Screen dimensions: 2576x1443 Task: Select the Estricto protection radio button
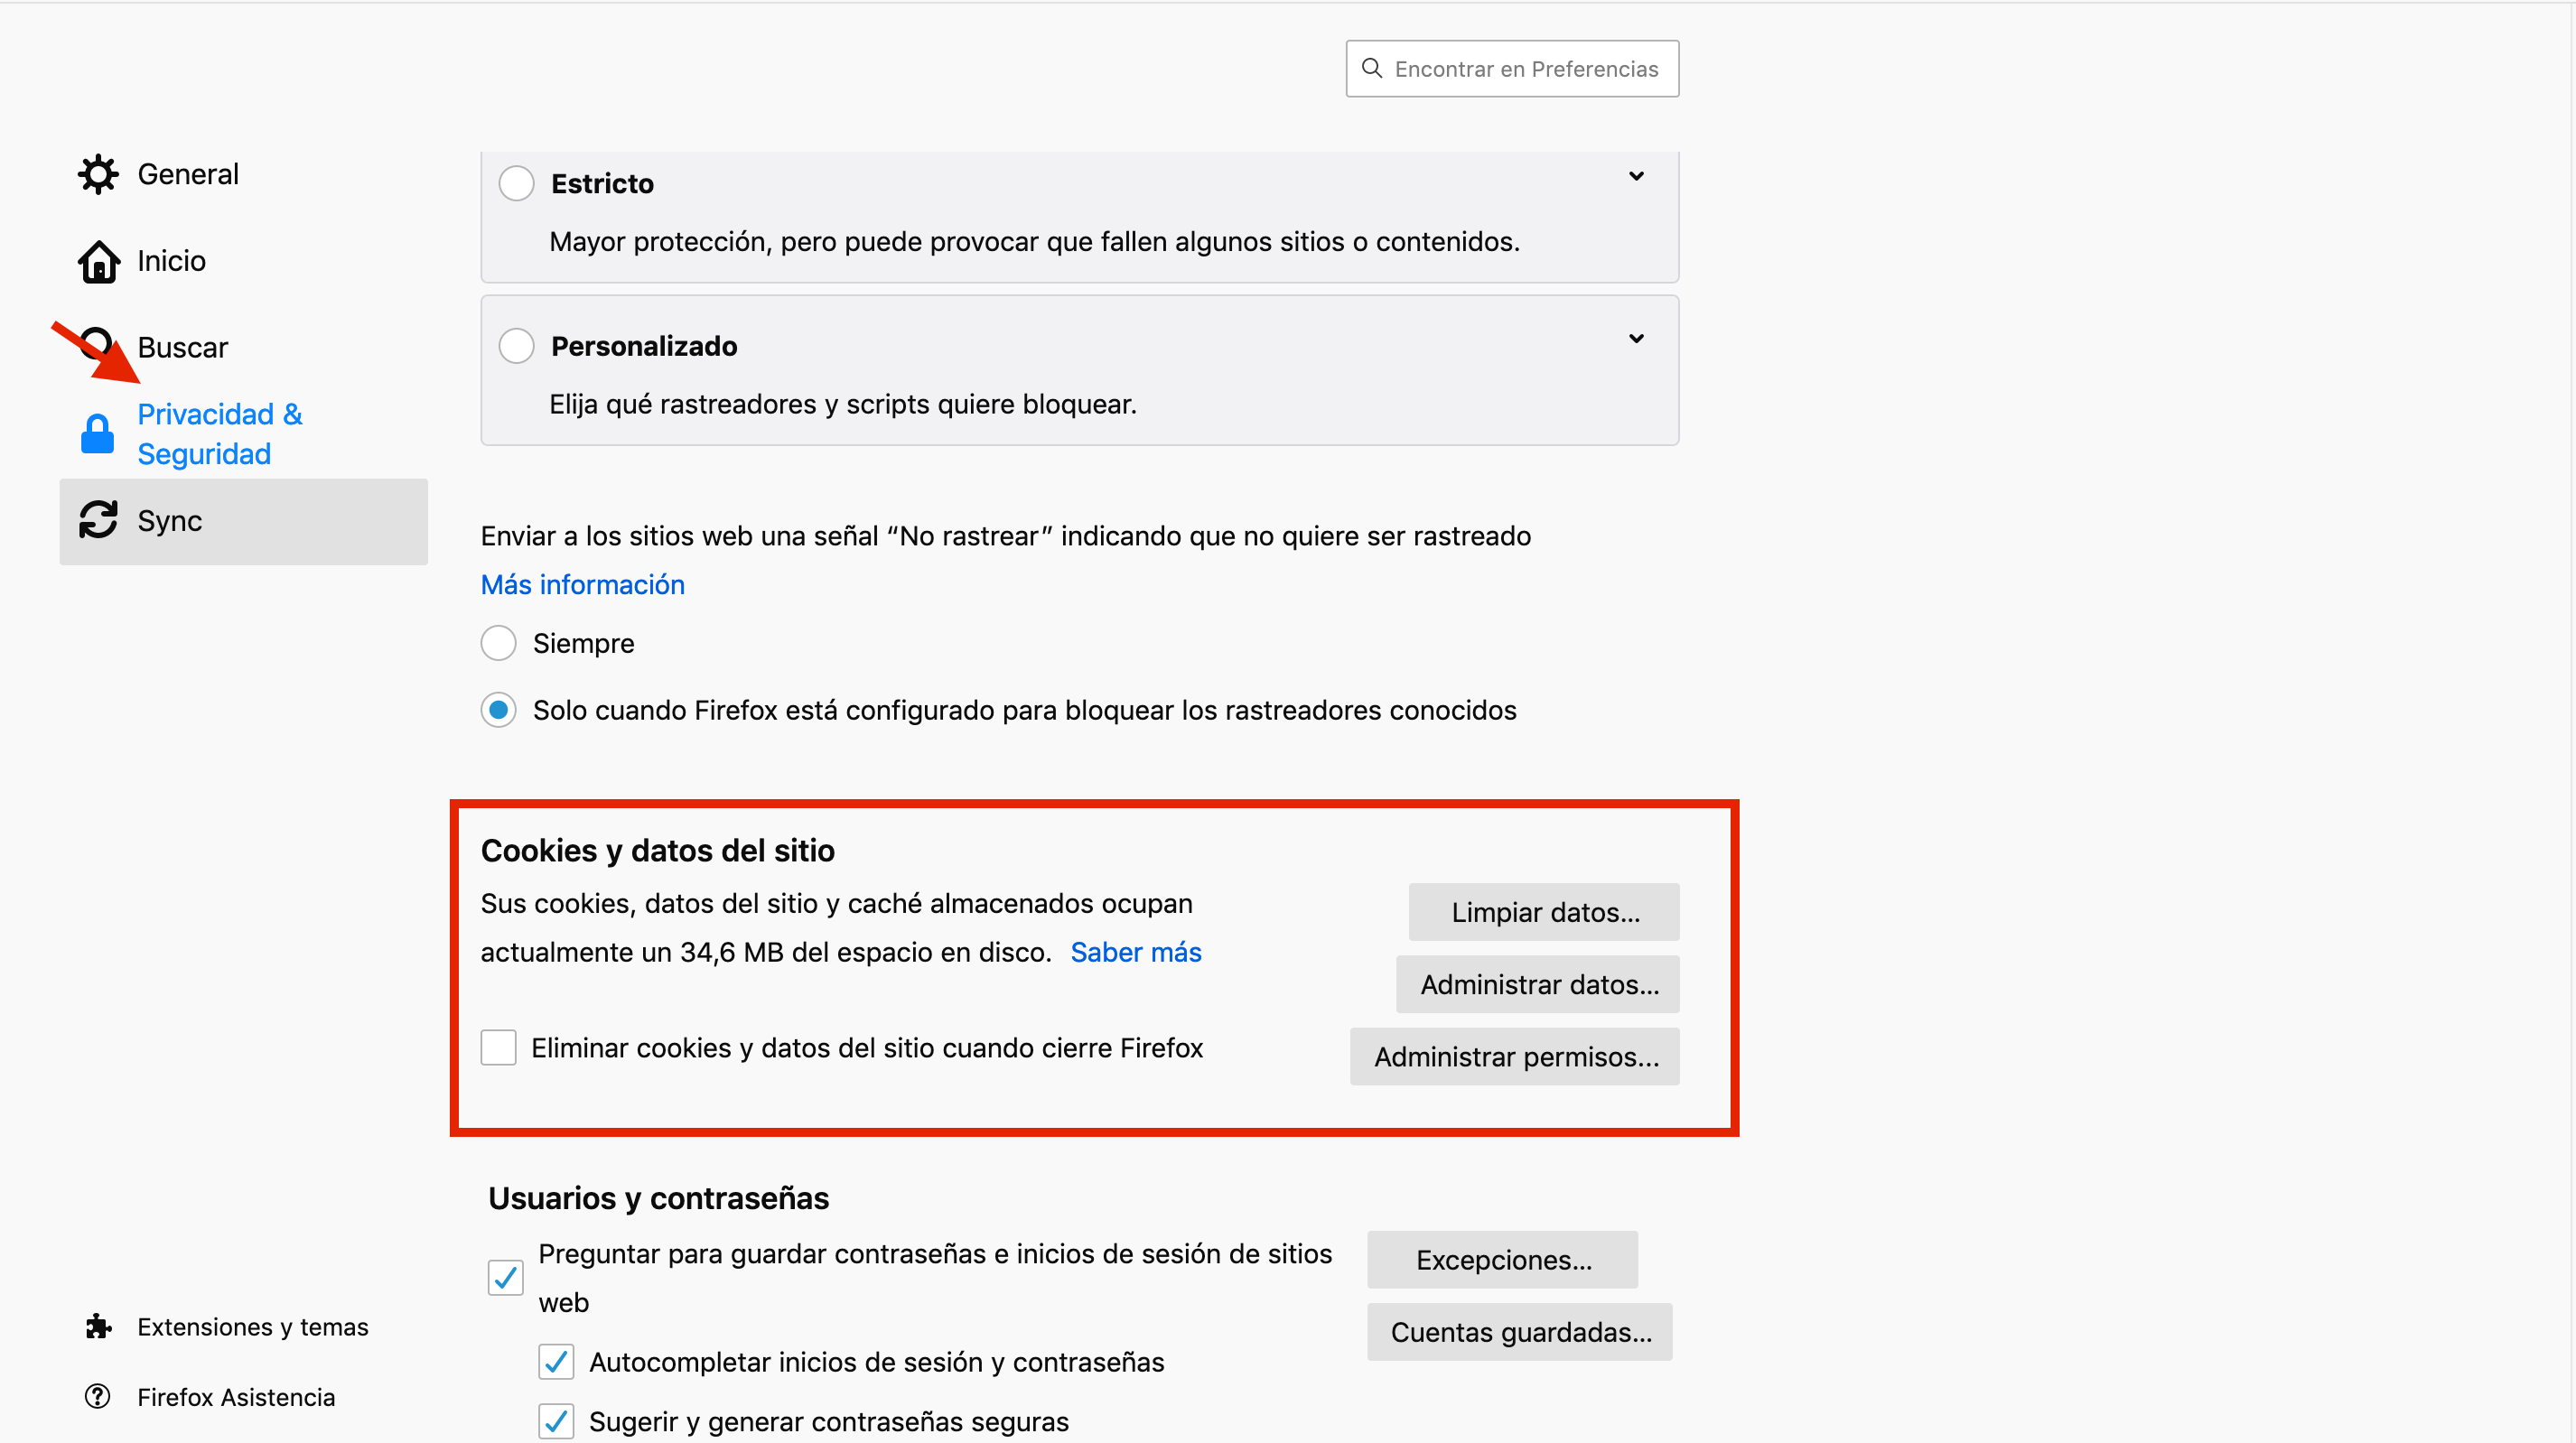pyautogui.click(x=516, y=183)
